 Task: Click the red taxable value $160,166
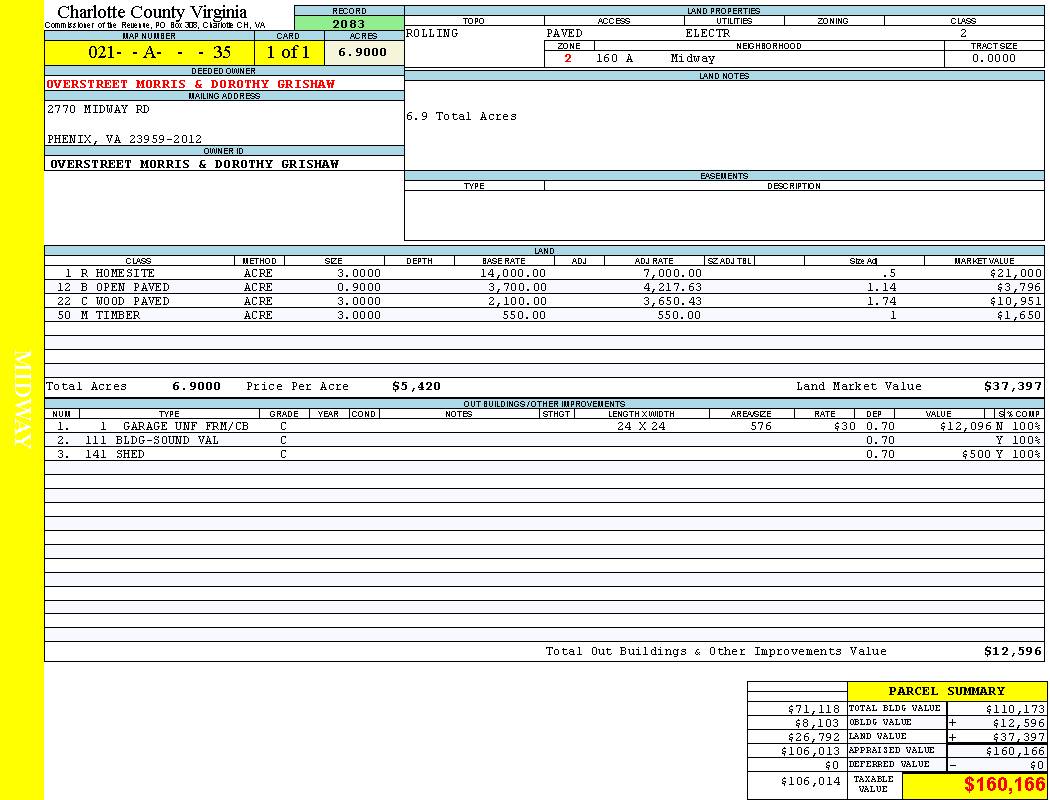1004,785
